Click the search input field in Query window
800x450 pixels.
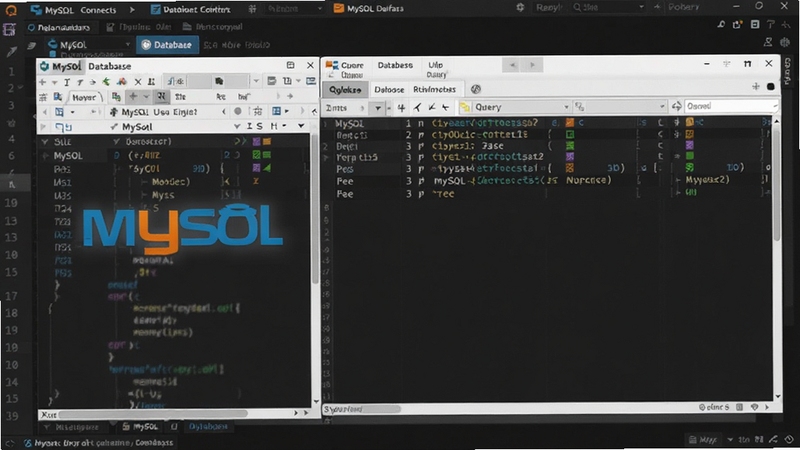click(x=731, y=106)
